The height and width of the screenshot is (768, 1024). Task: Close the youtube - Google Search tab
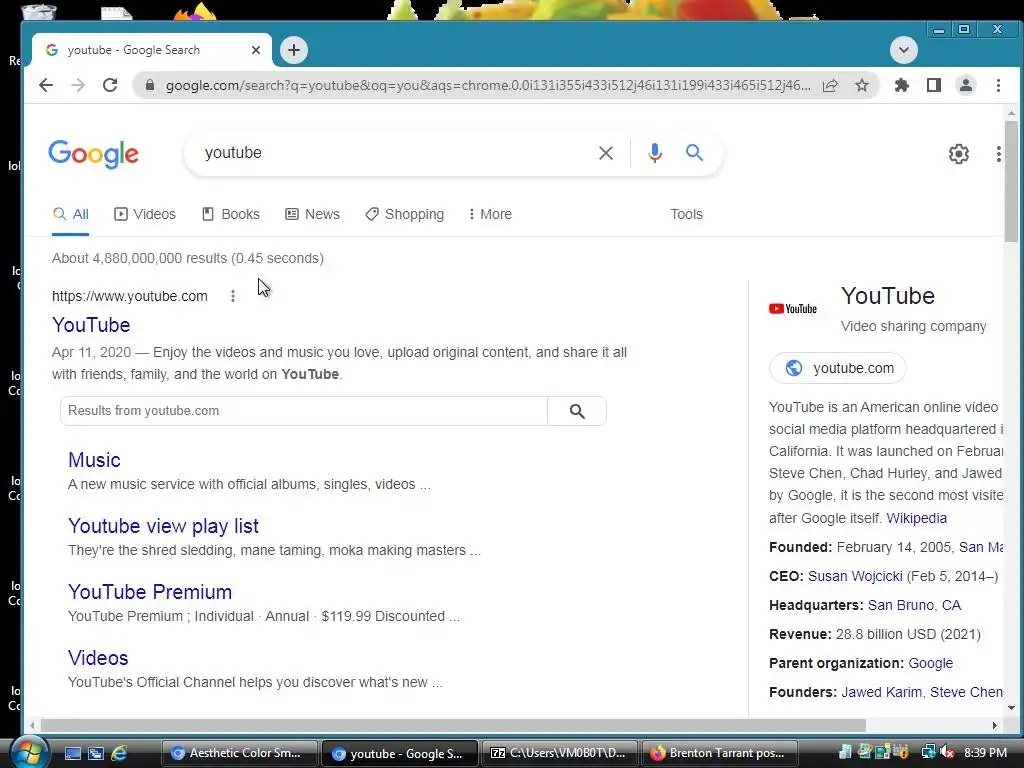[256, 50]
